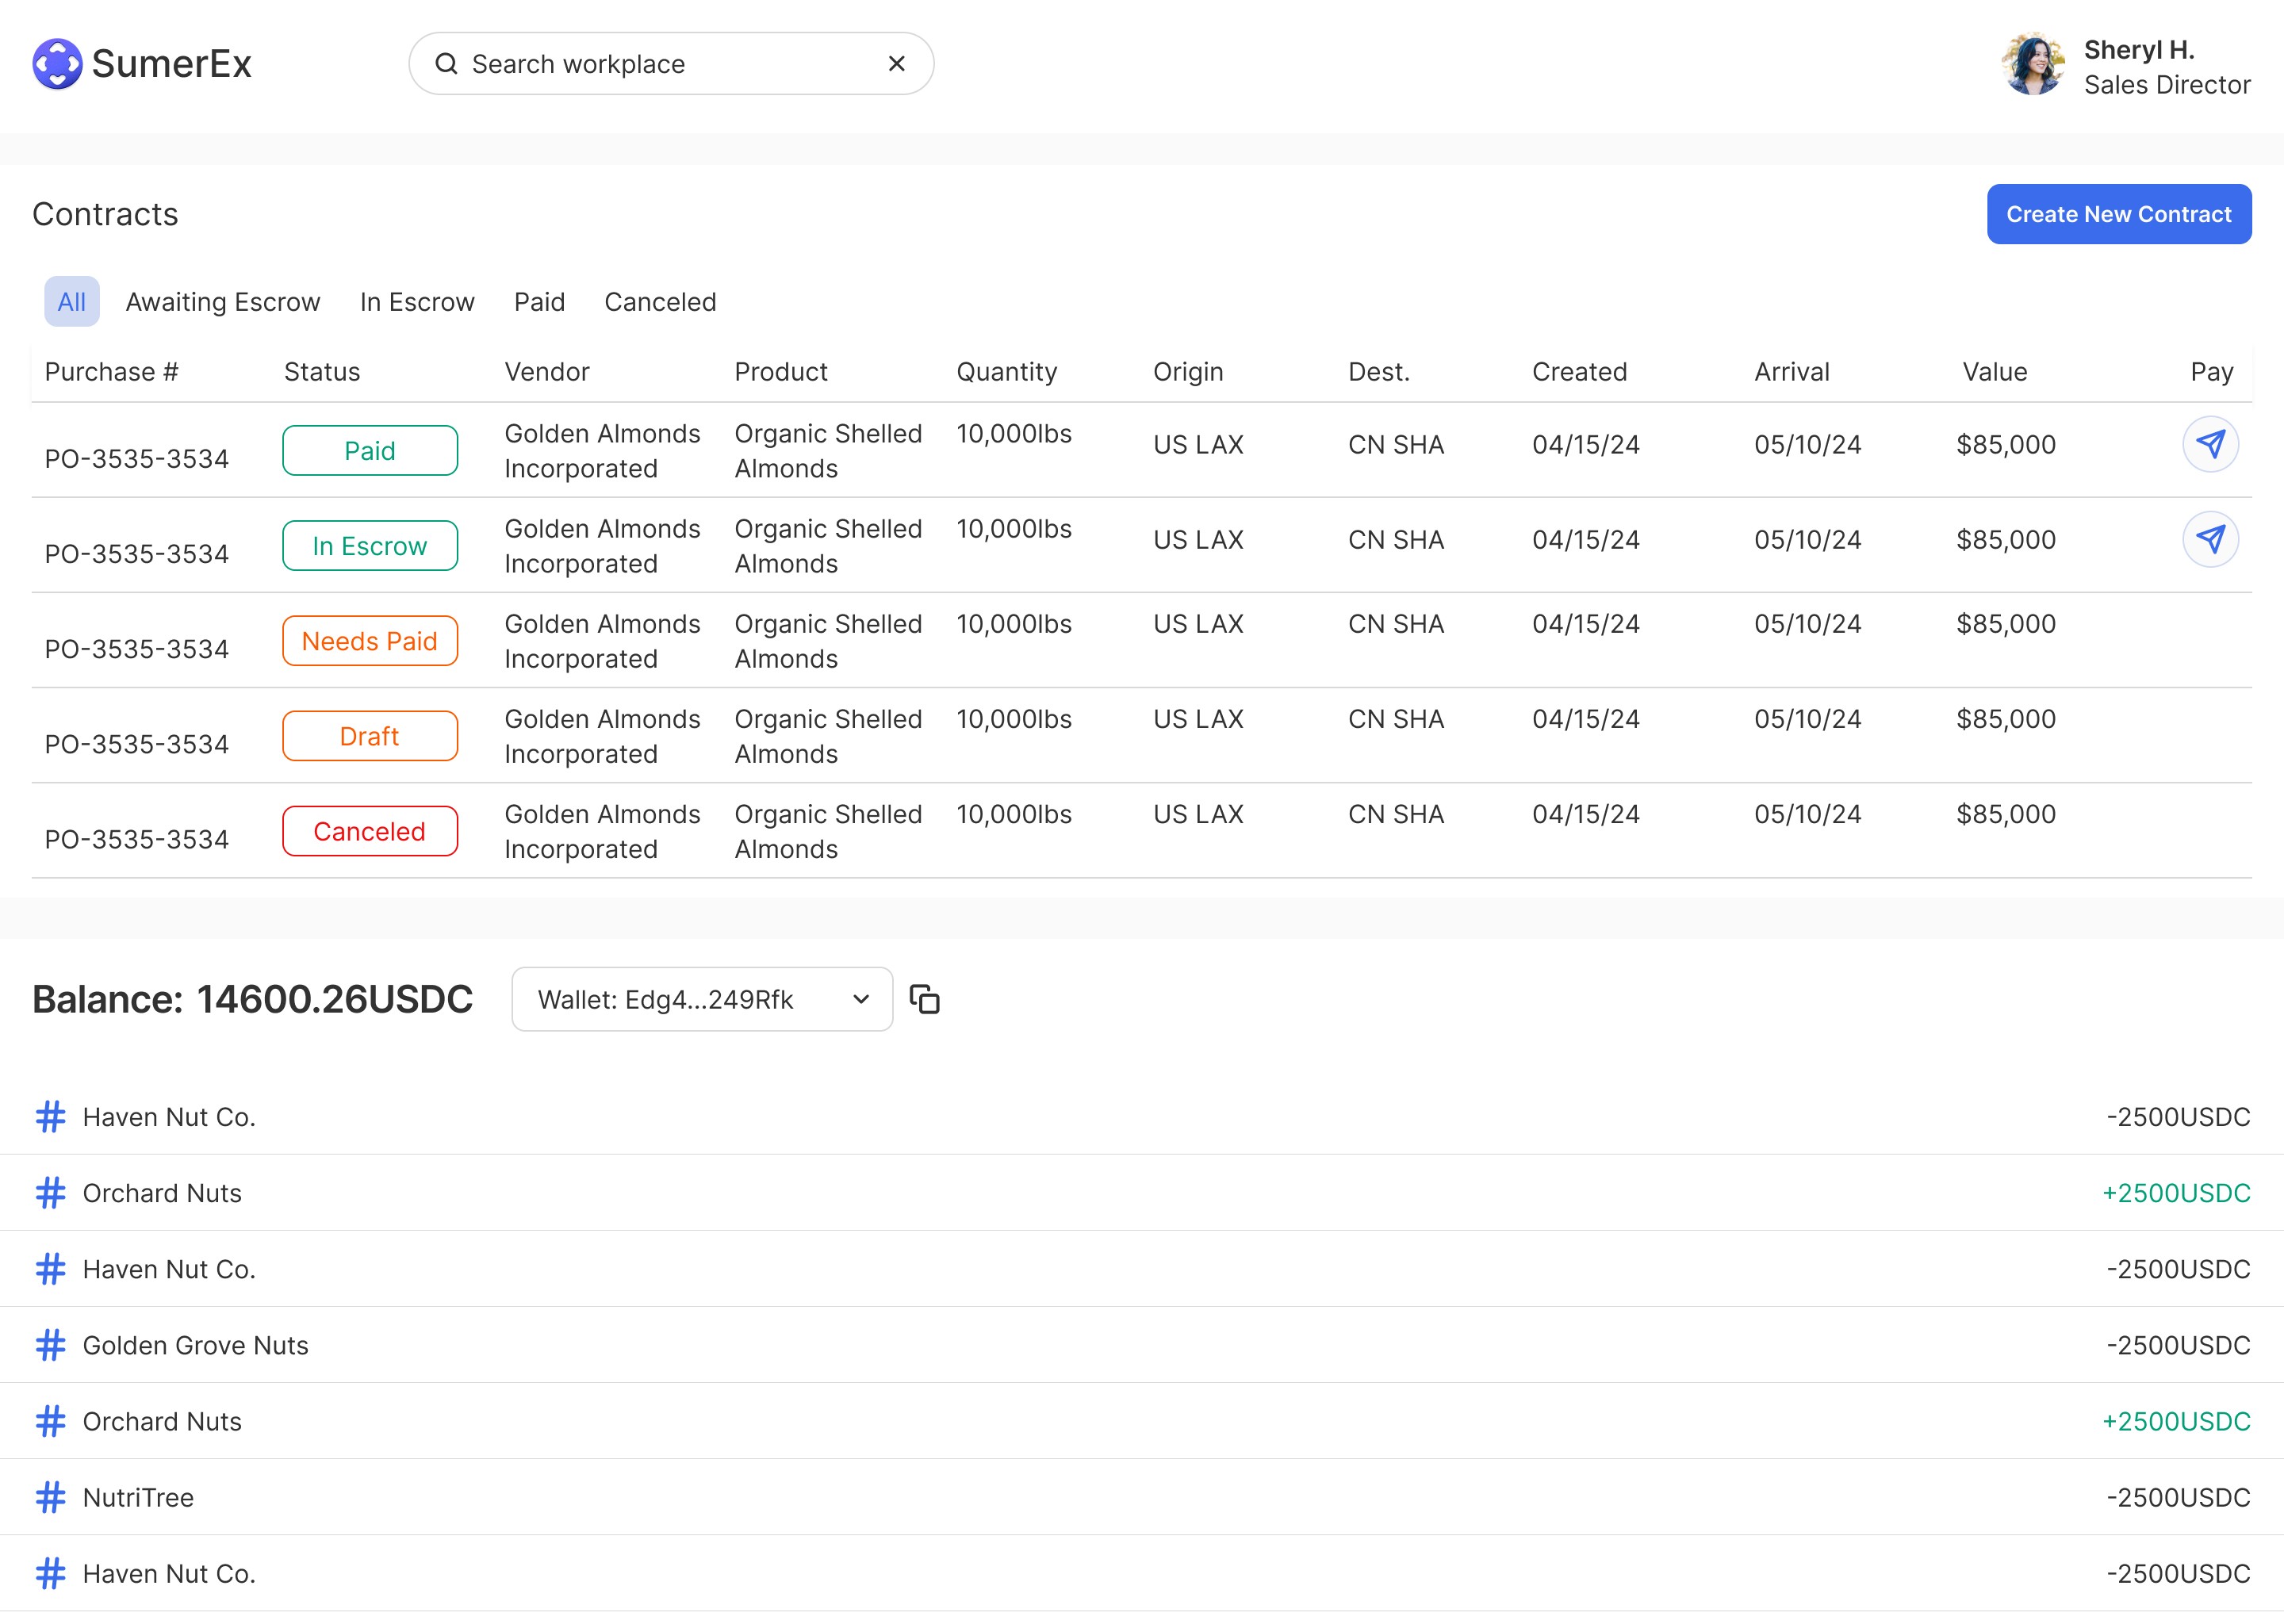
Task: Copy the wallet address with the copy icon
Action: (x=924, y=999)
